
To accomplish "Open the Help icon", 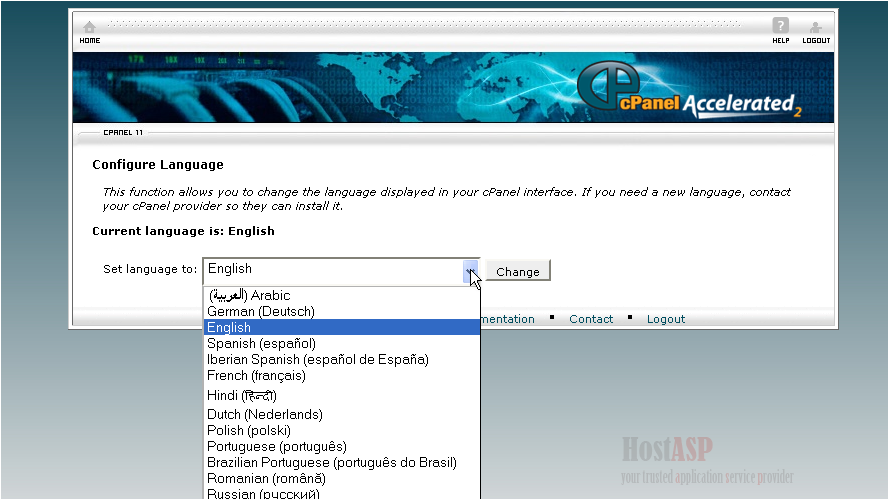I will [781, 30].
